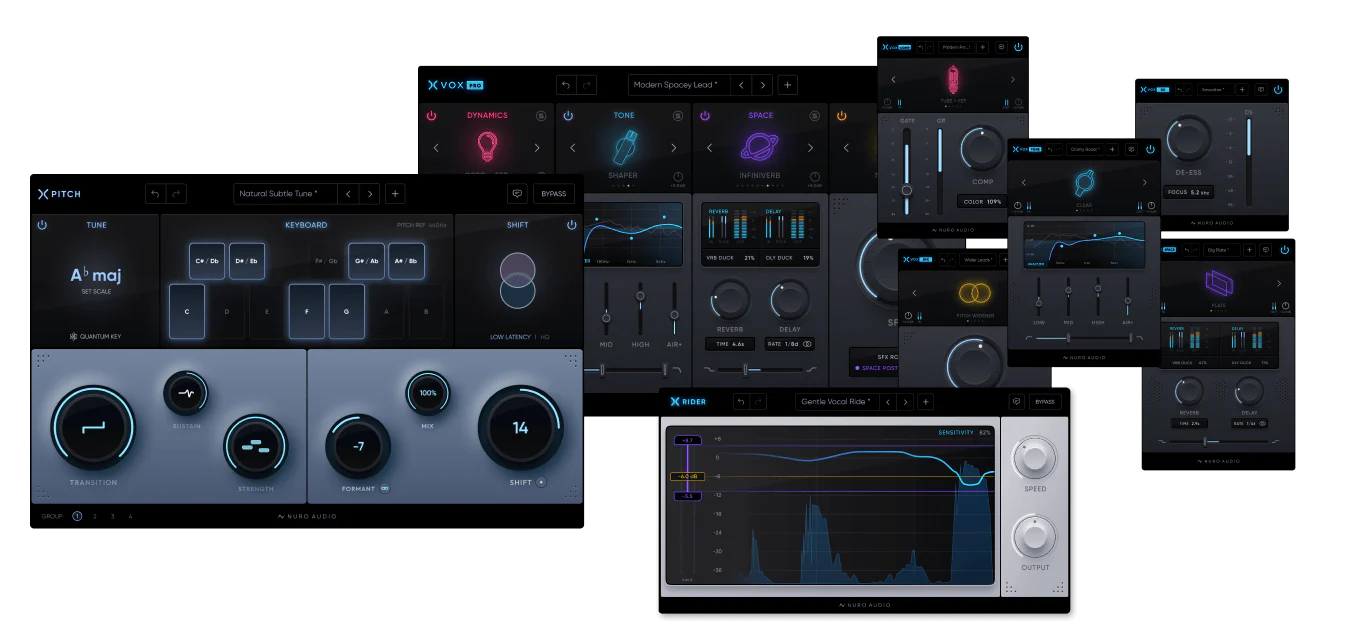Select the Dynamics light bulb module icon

pyautogui.click(x=486, y=147)
